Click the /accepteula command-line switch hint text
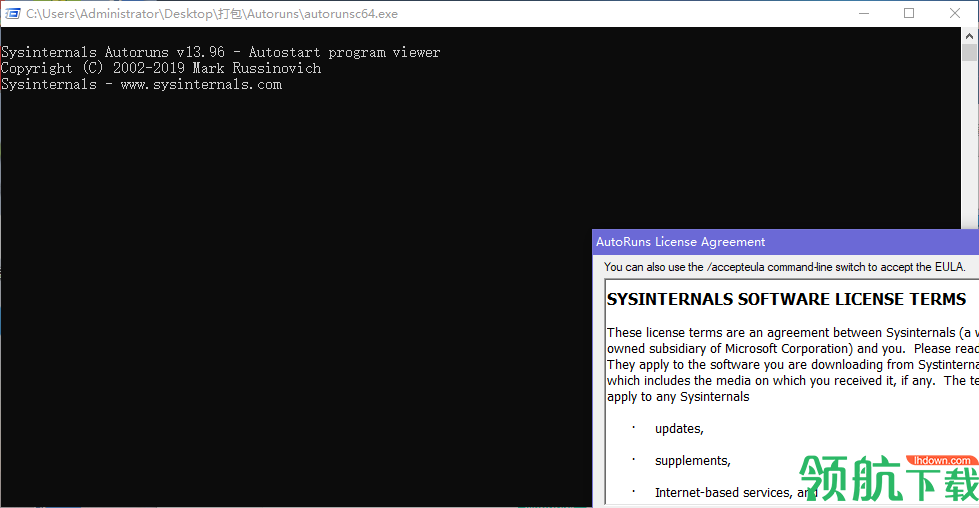Screen dimensions: 979x508 pos(785,267)
